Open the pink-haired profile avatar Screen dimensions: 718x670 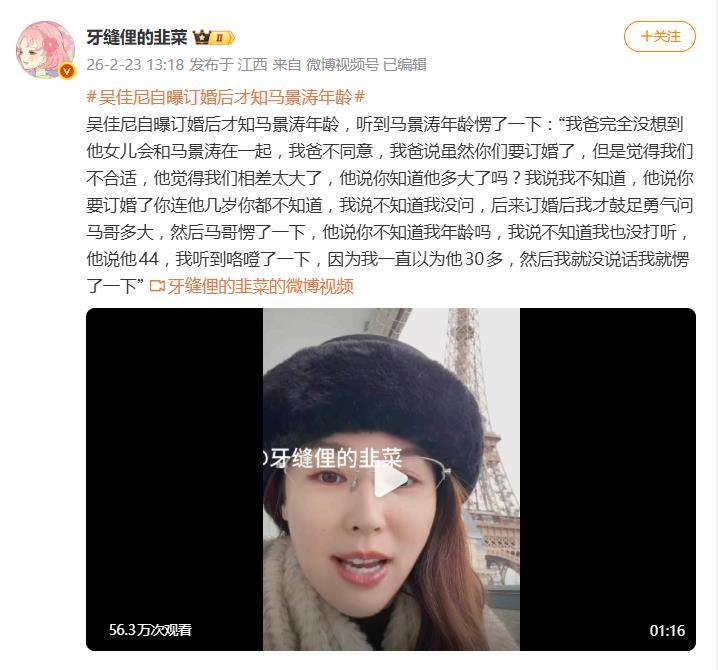click(45, 49)
